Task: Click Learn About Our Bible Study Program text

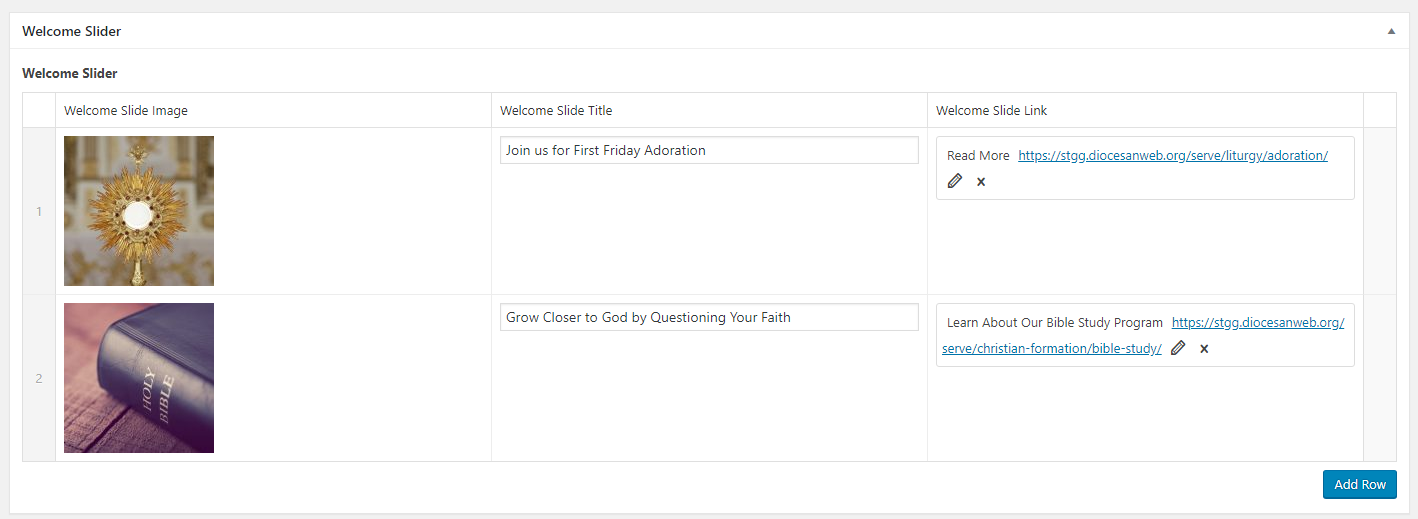Action: point(1054,323)
